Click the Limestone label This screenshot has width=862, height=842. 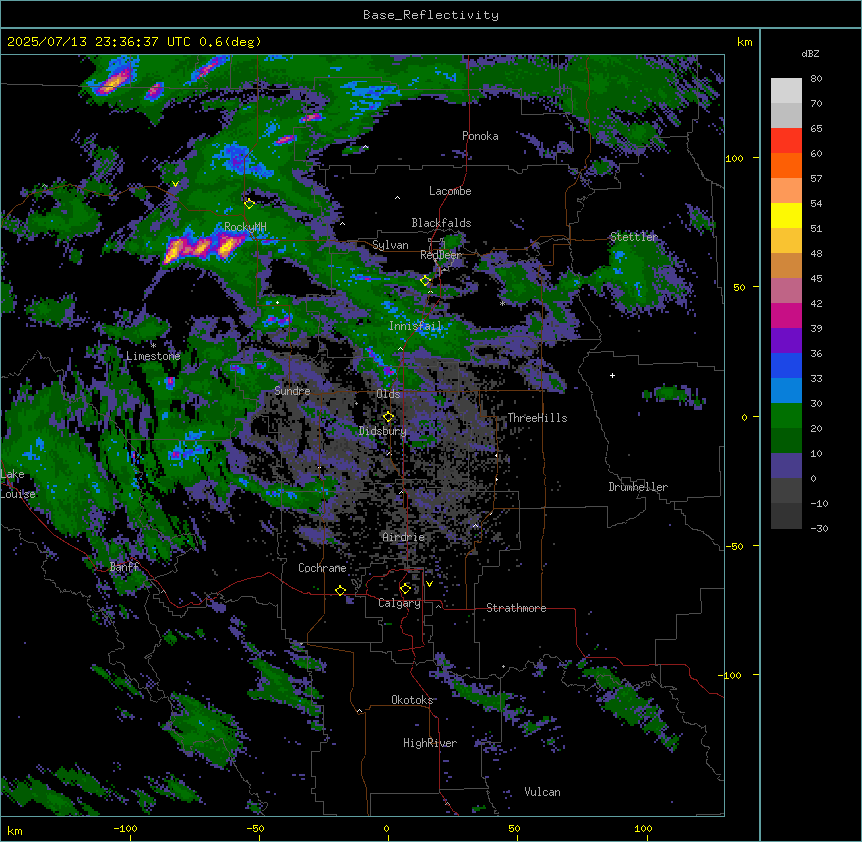point(153,356)
